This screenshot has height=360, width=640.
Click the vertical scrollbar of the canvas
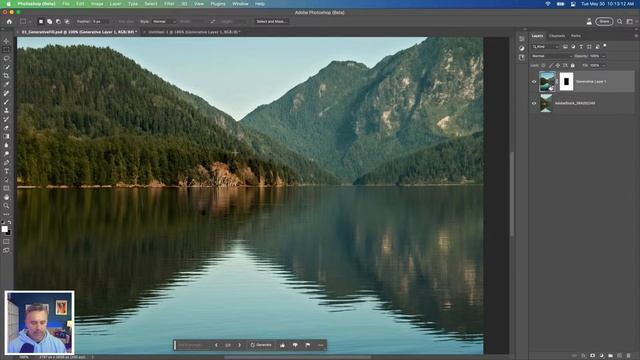click(512, 194)
